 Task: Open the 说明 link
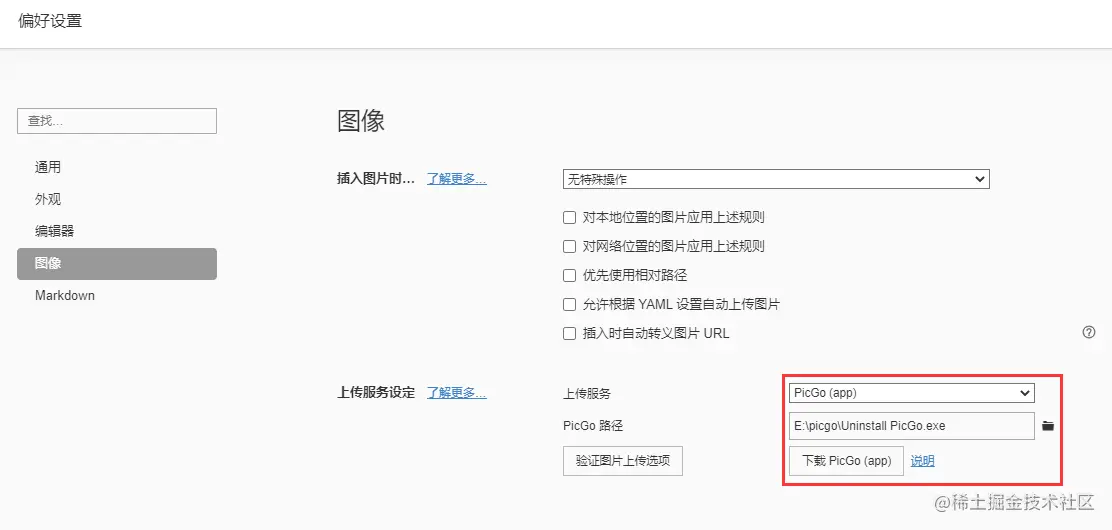point(923,461)
